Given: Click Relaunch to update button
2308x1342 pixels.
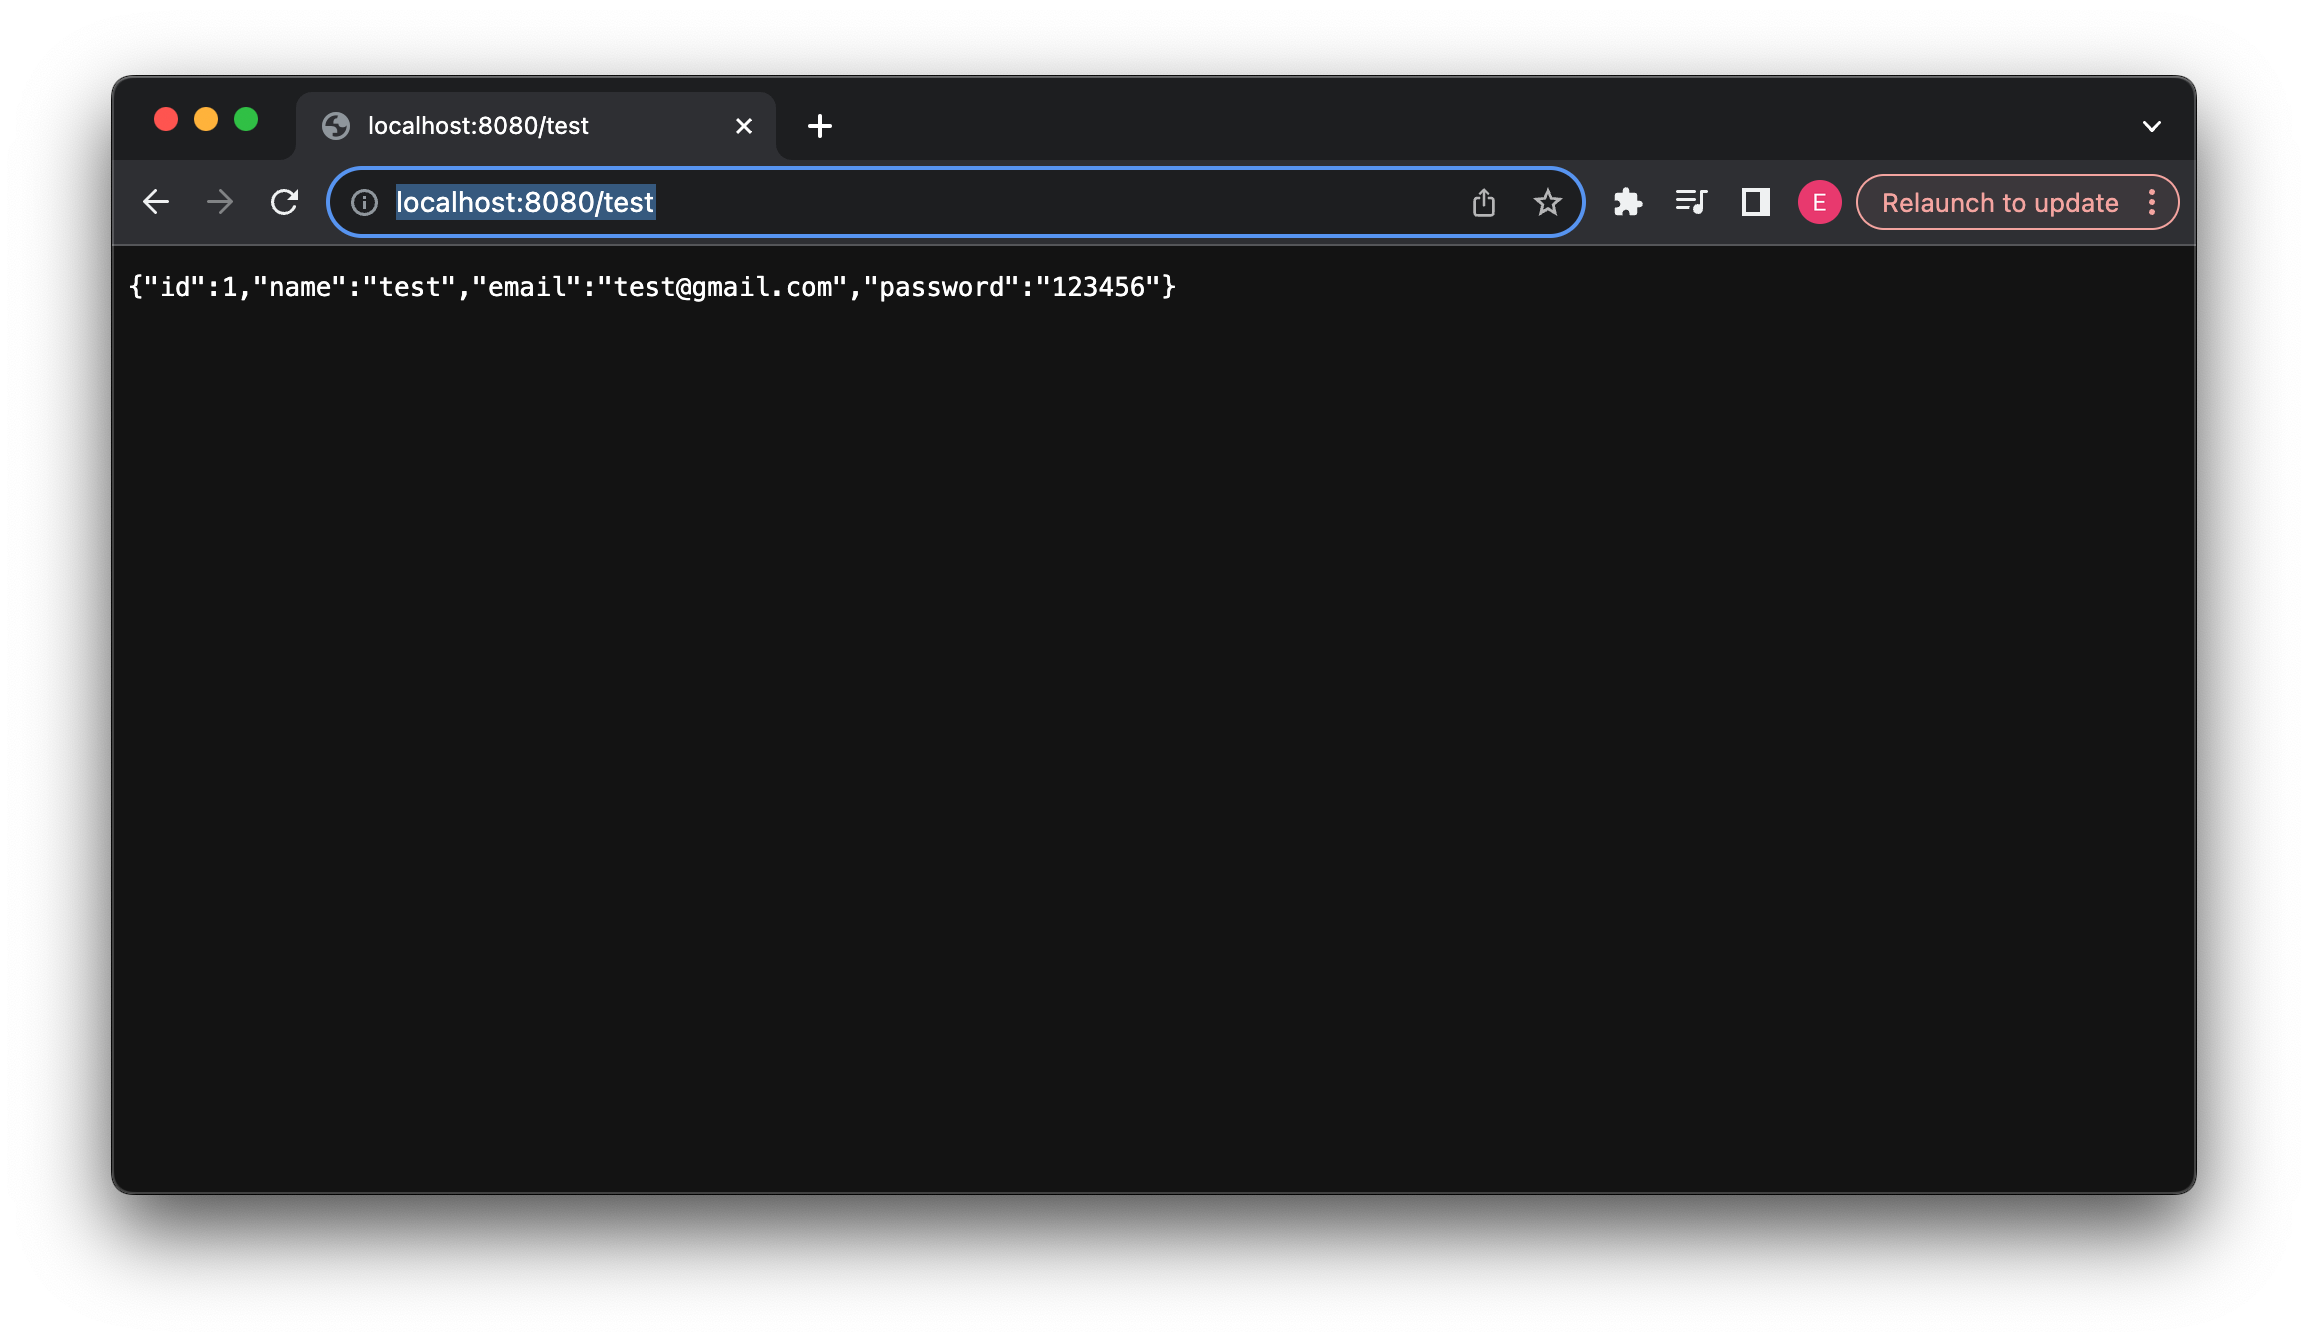Looking at the screenshot, I should pyautogui.click(x=2000, y=203).
